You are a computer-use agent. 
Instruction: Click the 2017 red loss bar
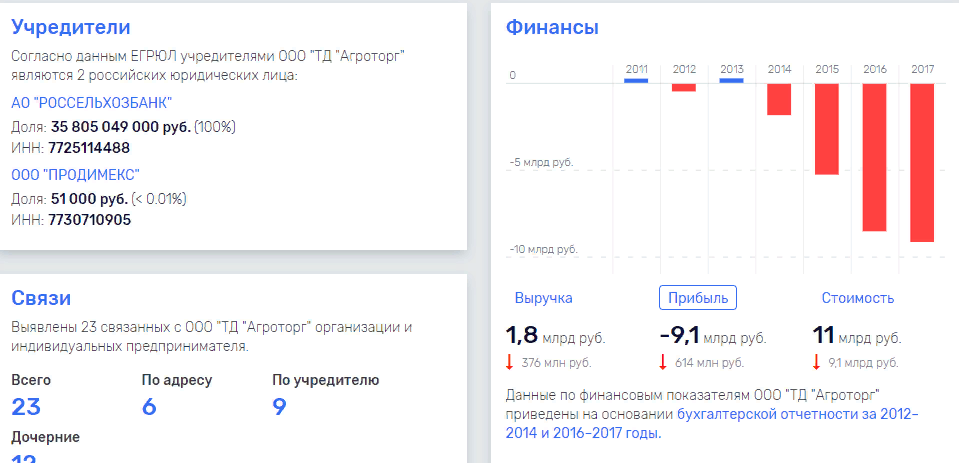922,163
